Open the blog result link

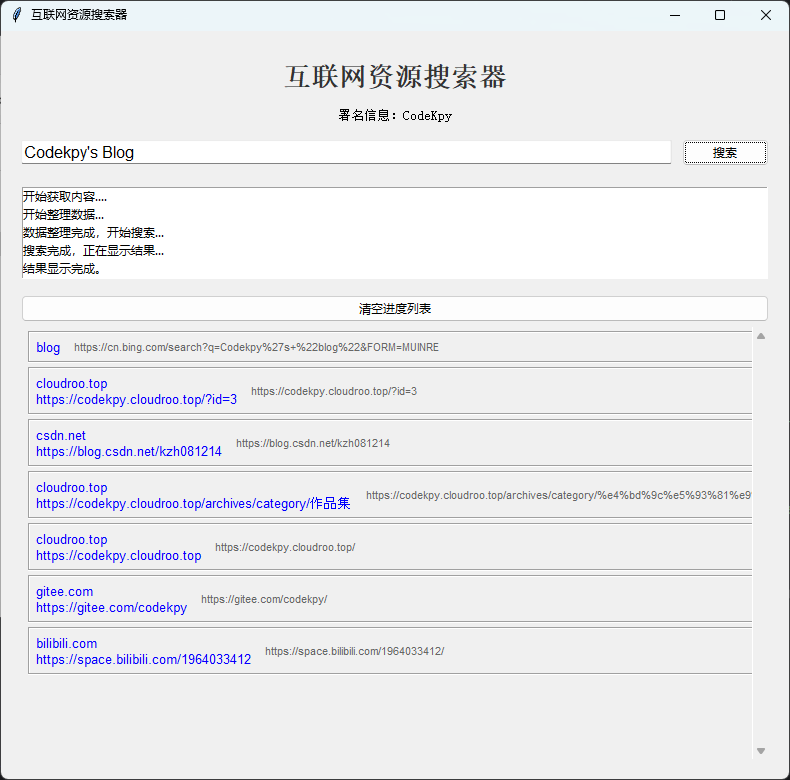[48, 347]
